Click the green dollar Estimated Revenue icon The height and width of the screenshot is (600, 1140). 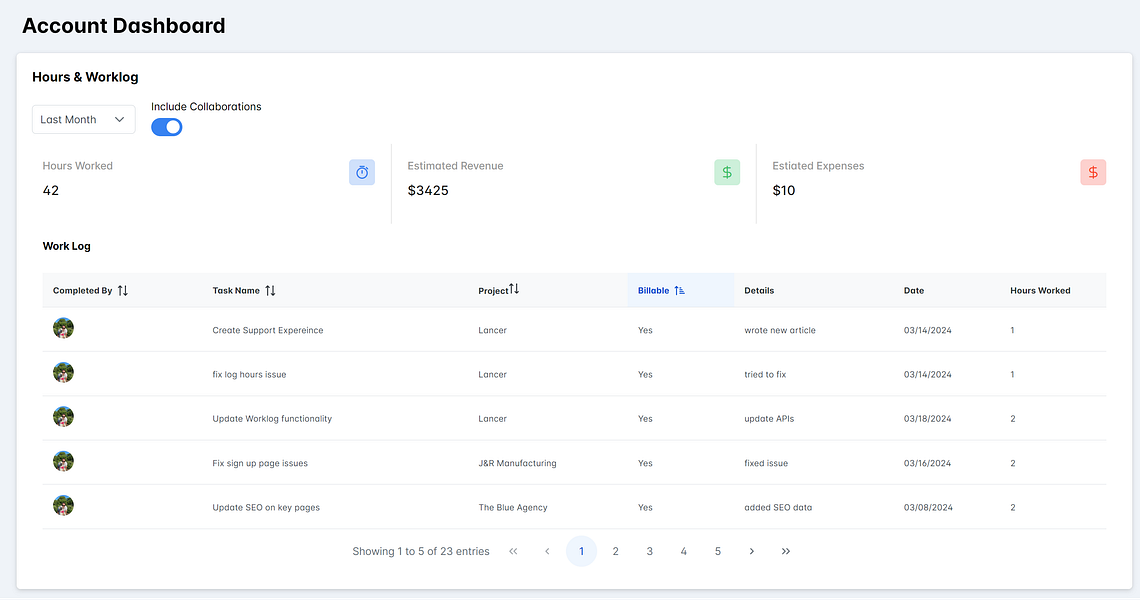click(727, 172)
